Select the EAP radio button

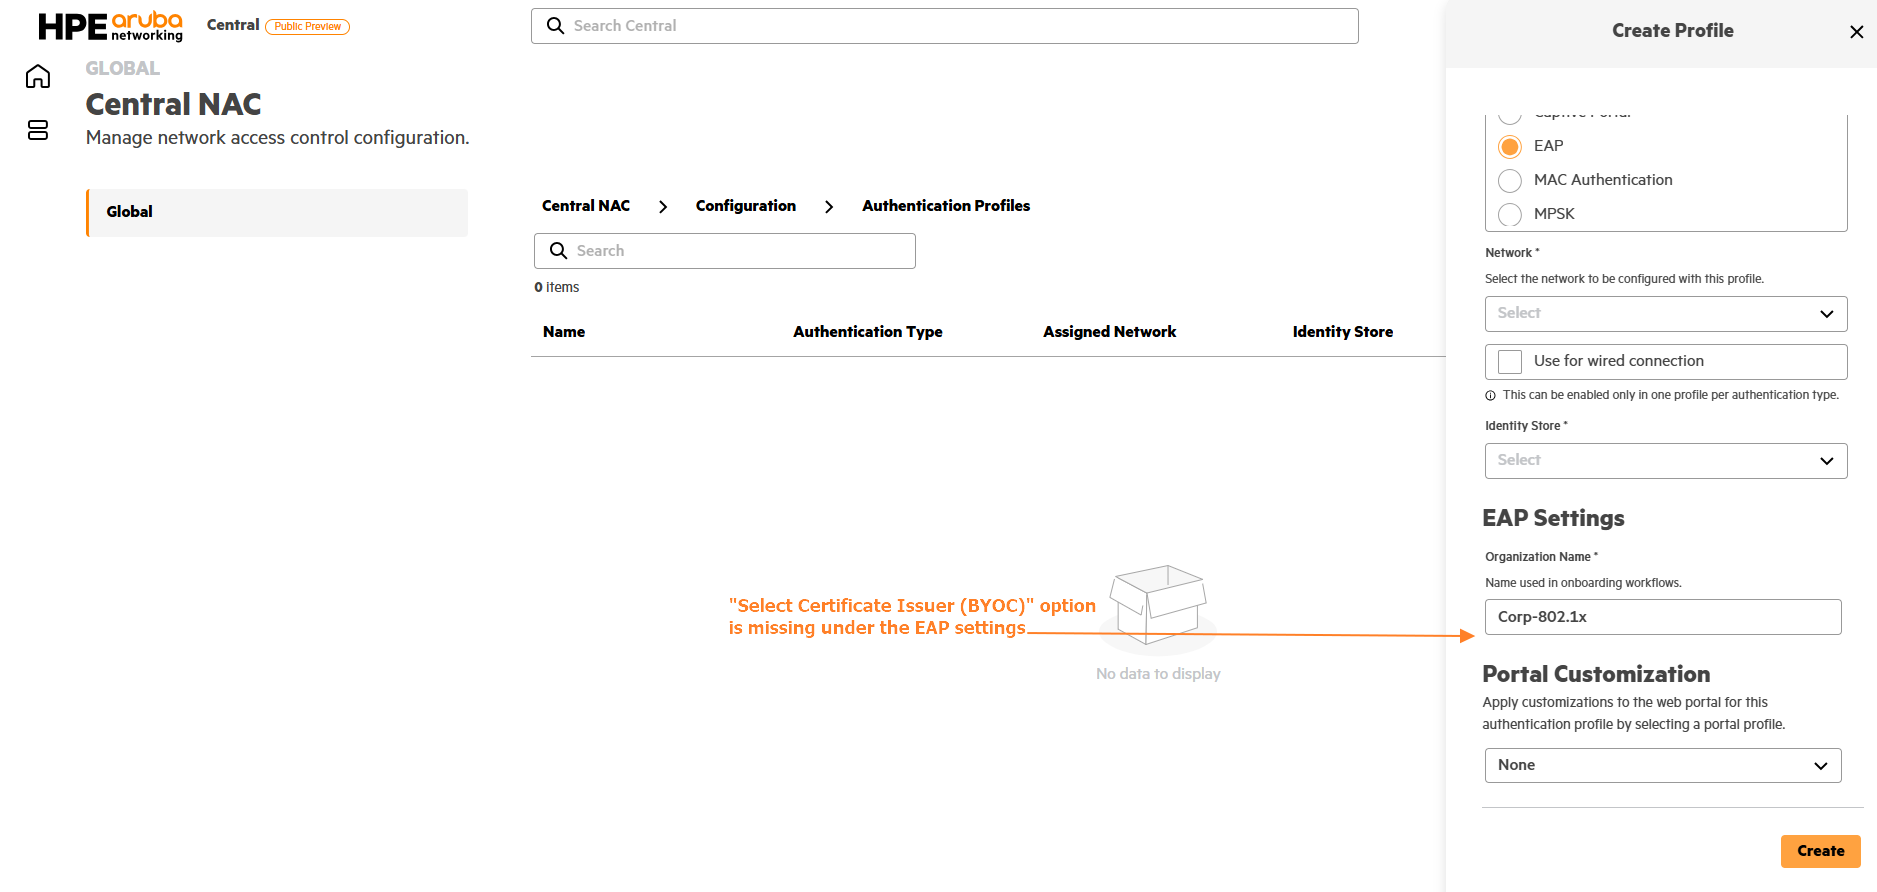[1510, 147]
